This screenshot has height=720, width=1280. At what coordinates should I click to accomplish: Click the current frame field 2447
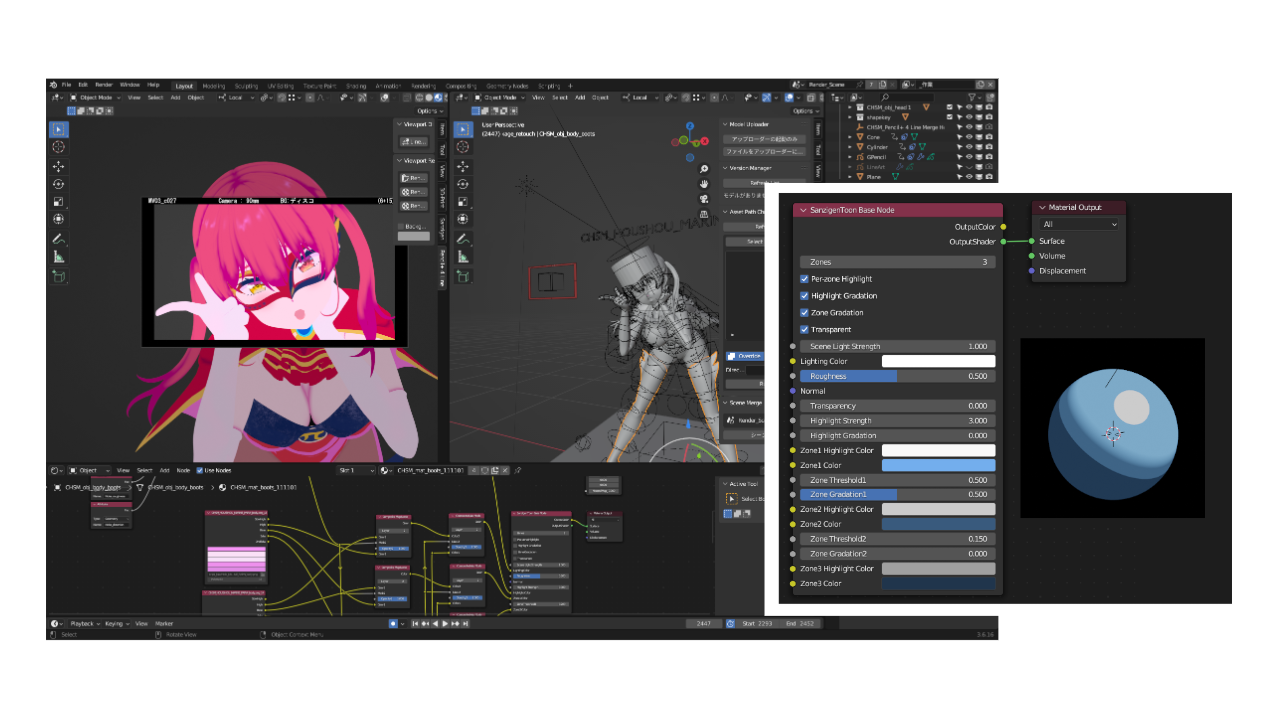704,624
